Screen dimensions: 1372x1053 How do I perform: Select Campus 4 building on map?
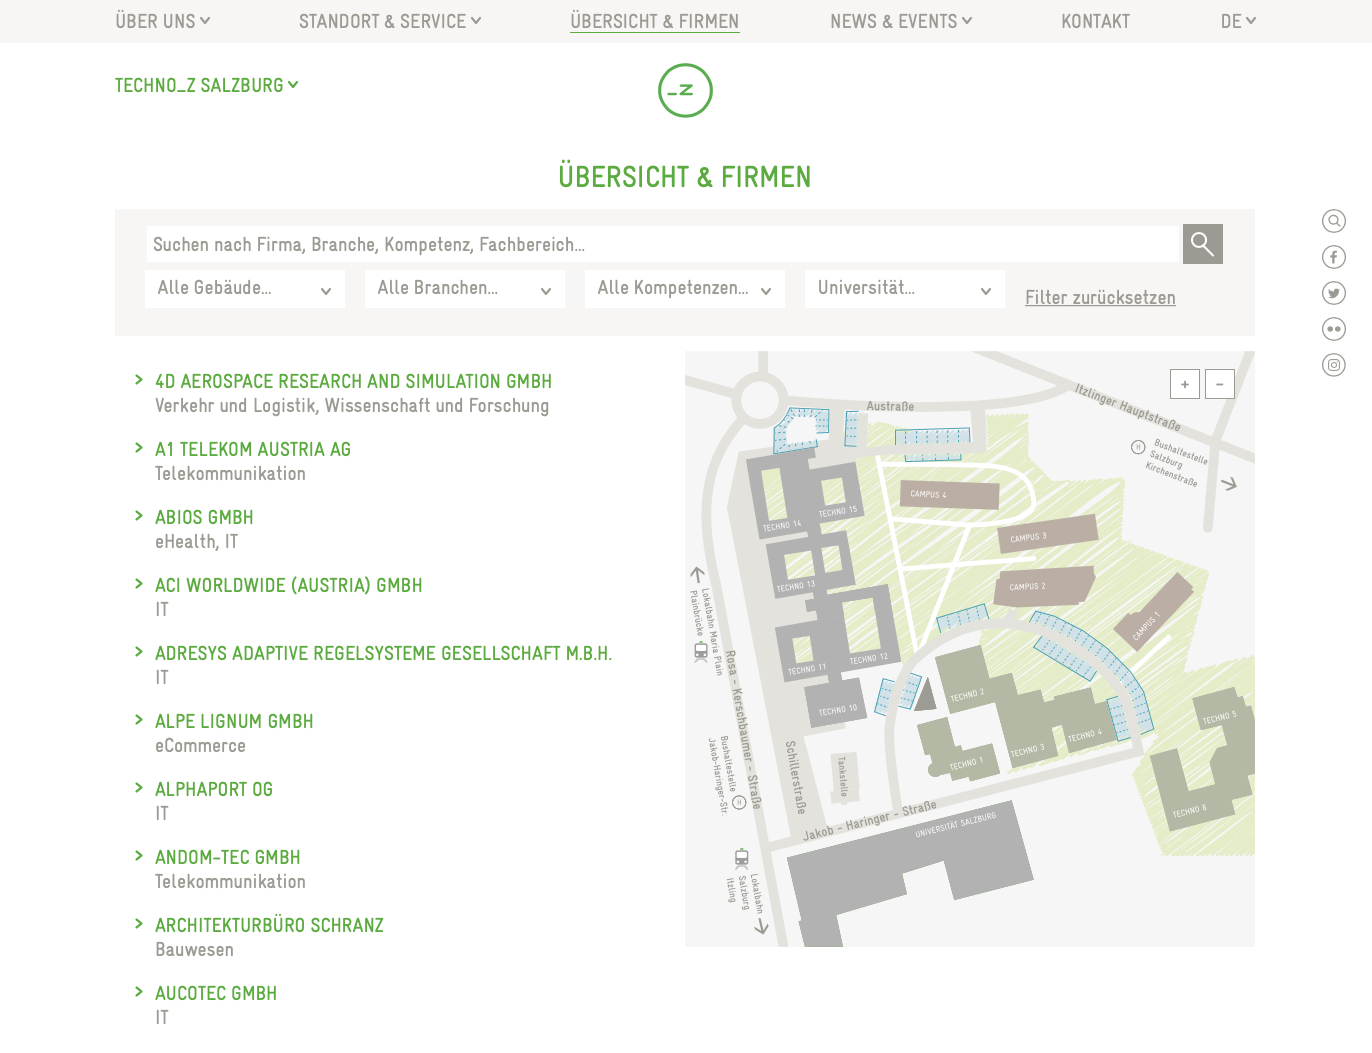pos(951,494)
